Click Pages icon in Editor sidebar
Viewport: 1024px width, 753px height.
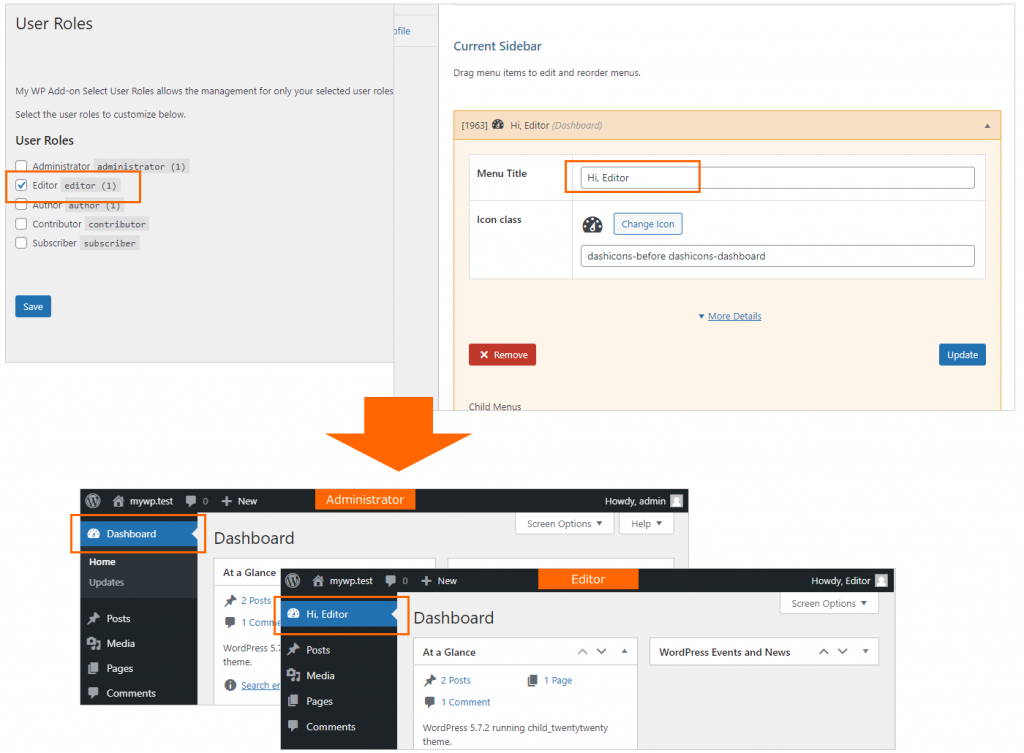(x=294, y=701)
